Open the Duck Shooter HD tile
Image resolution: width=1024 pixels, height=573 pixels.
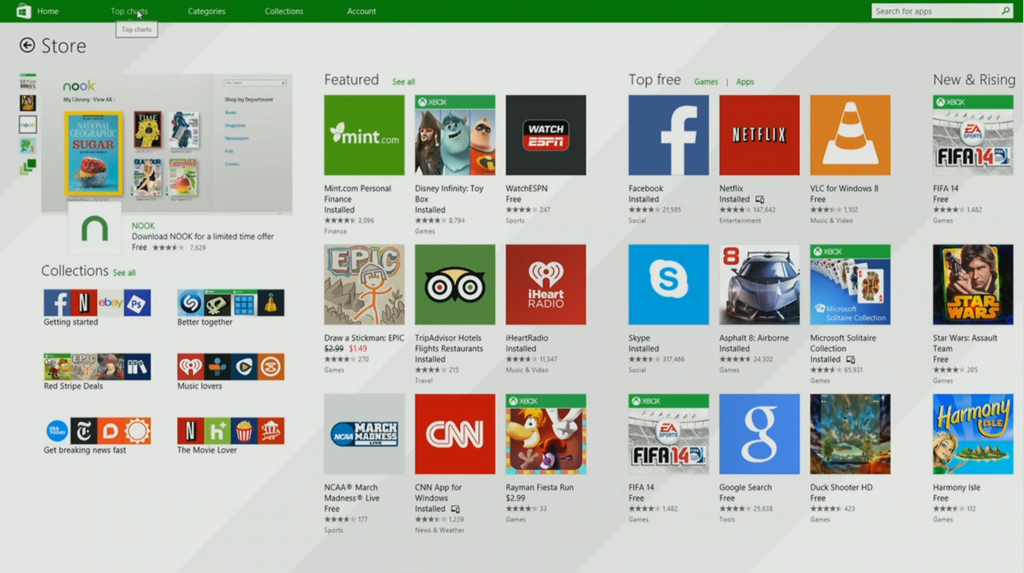pyautogui.click(x=850, y=434)
